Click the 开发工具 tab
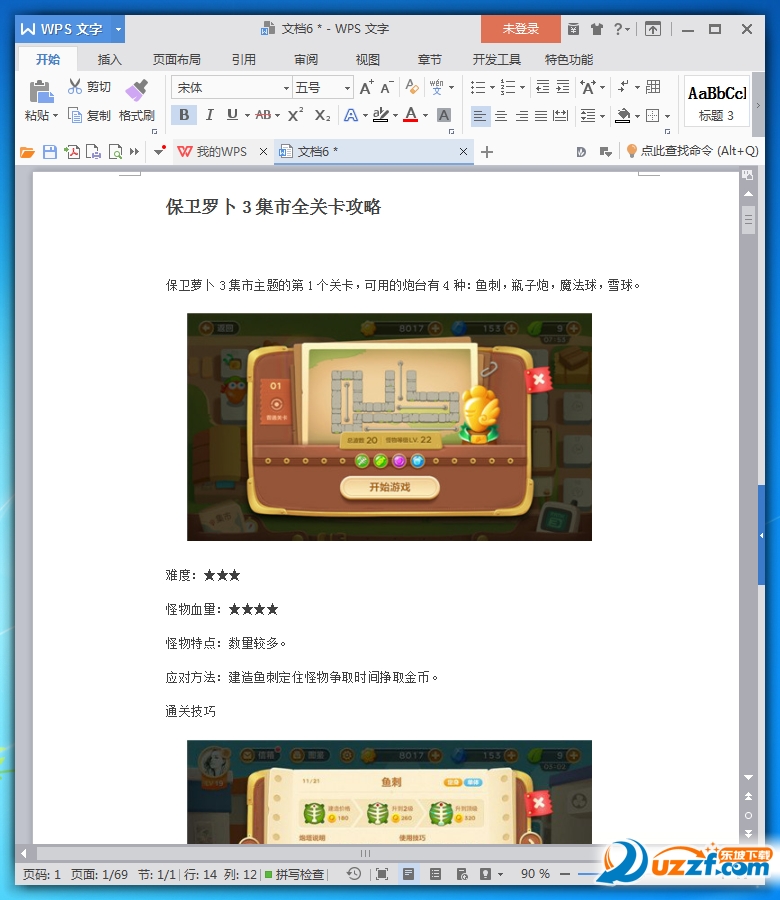The height and width of the screenshot is (900, 780). [x=496, y=60]
